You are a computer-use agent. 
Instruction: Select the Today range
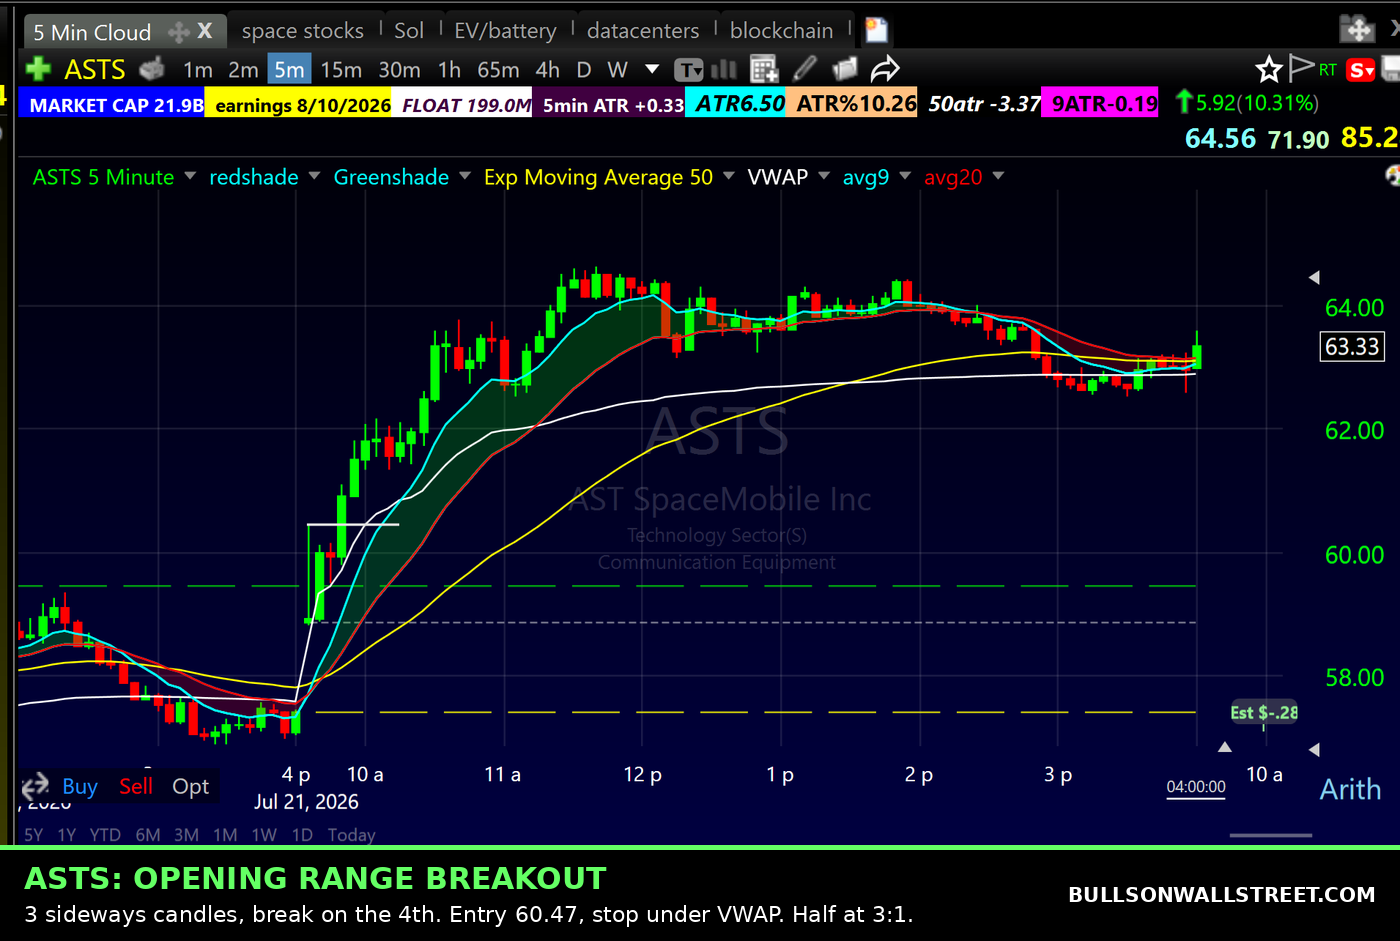pos(351,834)
